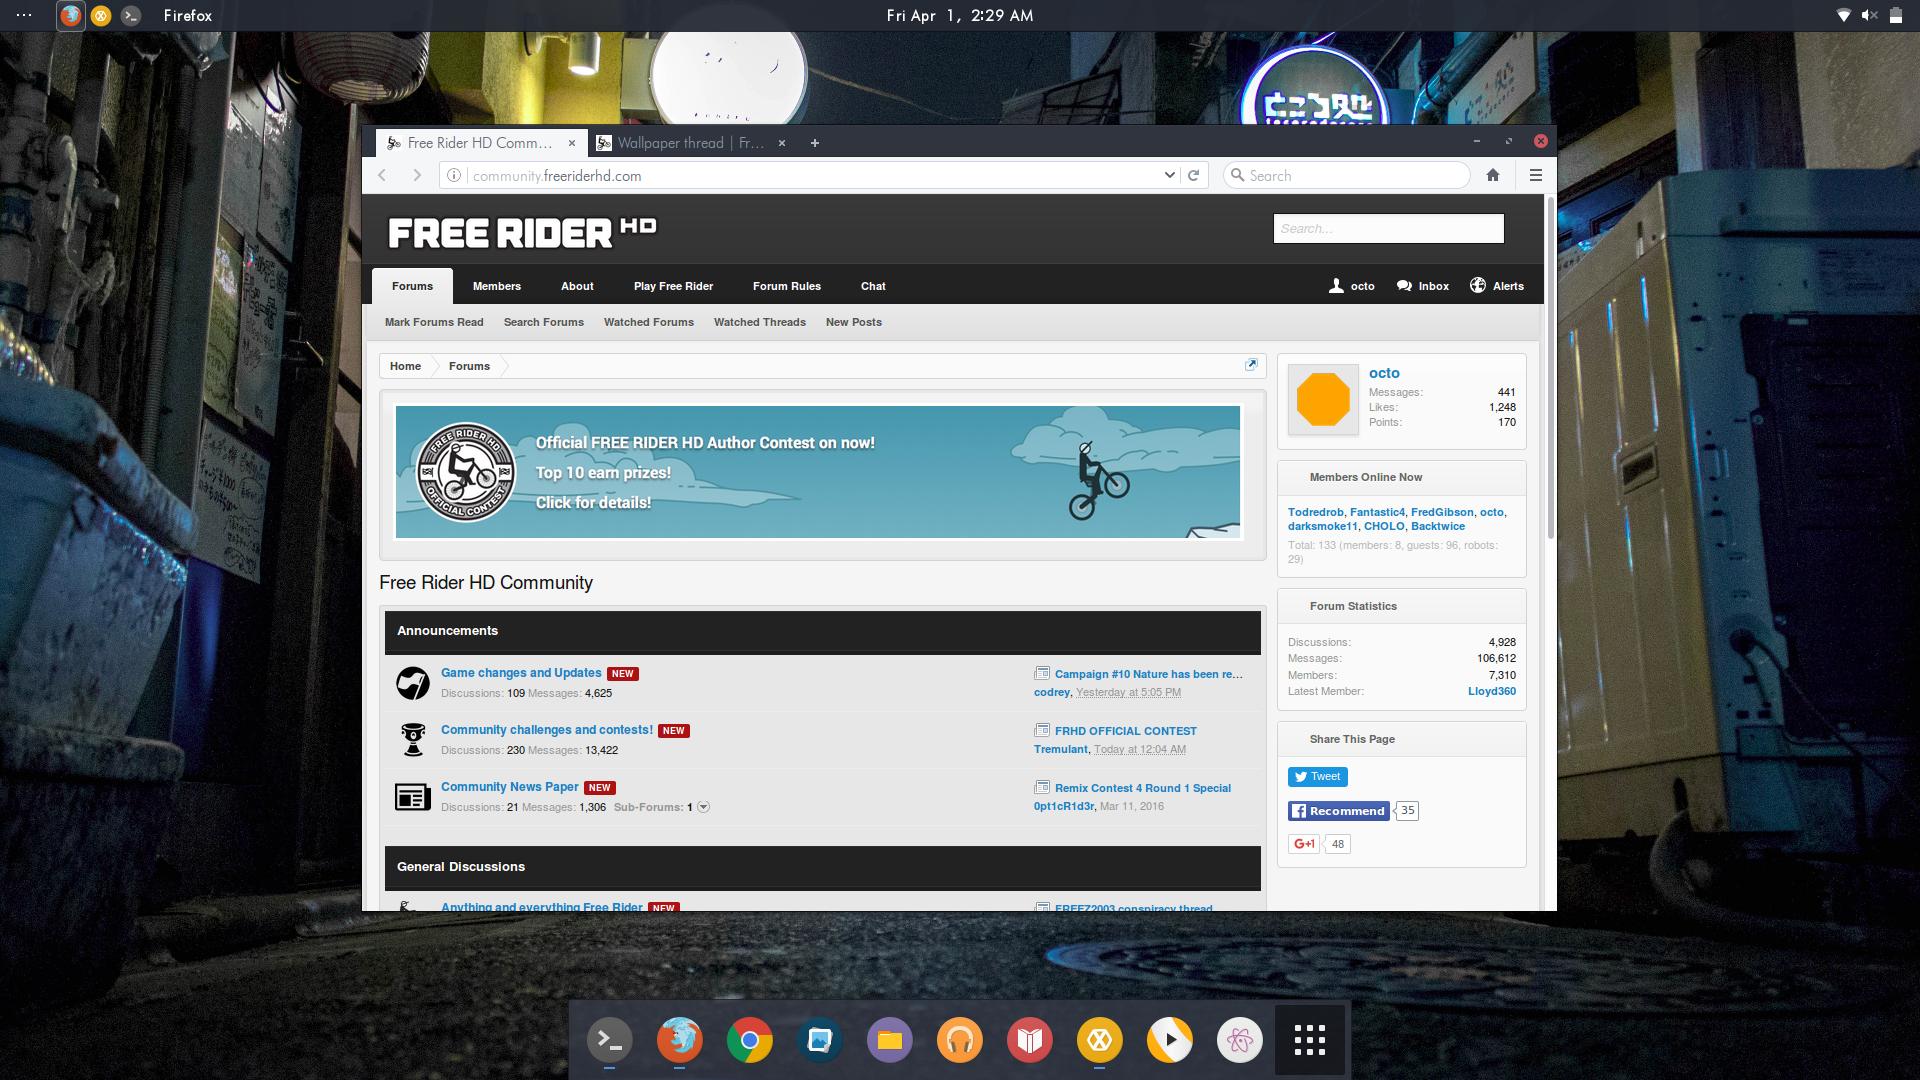Open the yellow X app dock icon
Screen dimensions: 1920x1080
pos(1099,1041)
